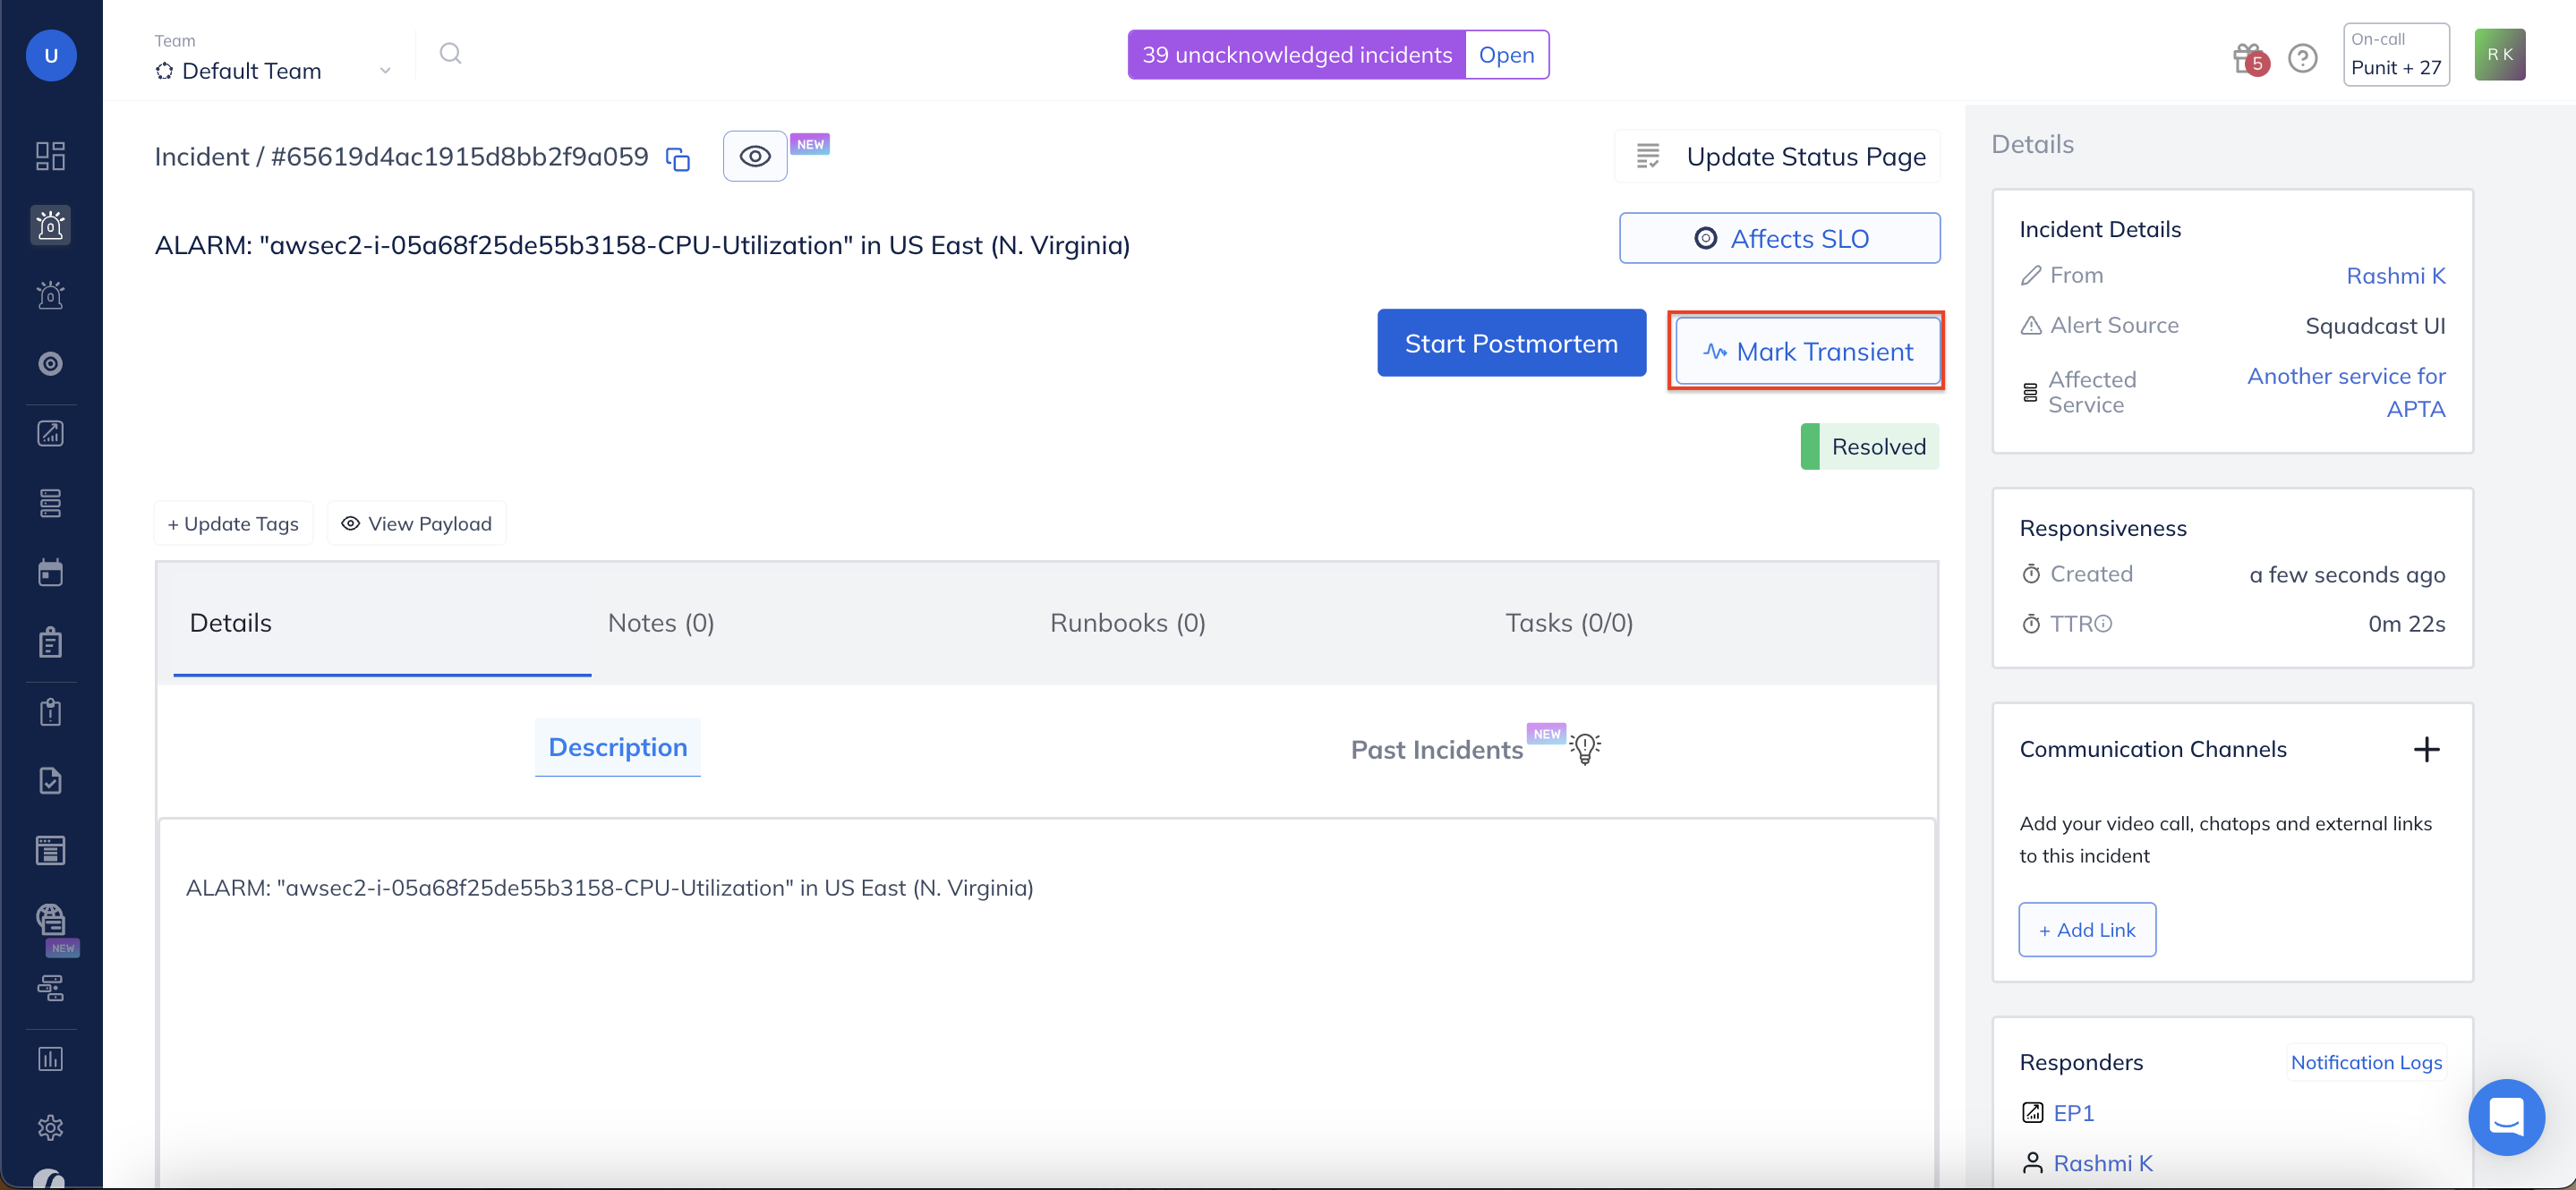
Task: Expand Communication Channels with plus icon
Action: tap(2426, 749)
